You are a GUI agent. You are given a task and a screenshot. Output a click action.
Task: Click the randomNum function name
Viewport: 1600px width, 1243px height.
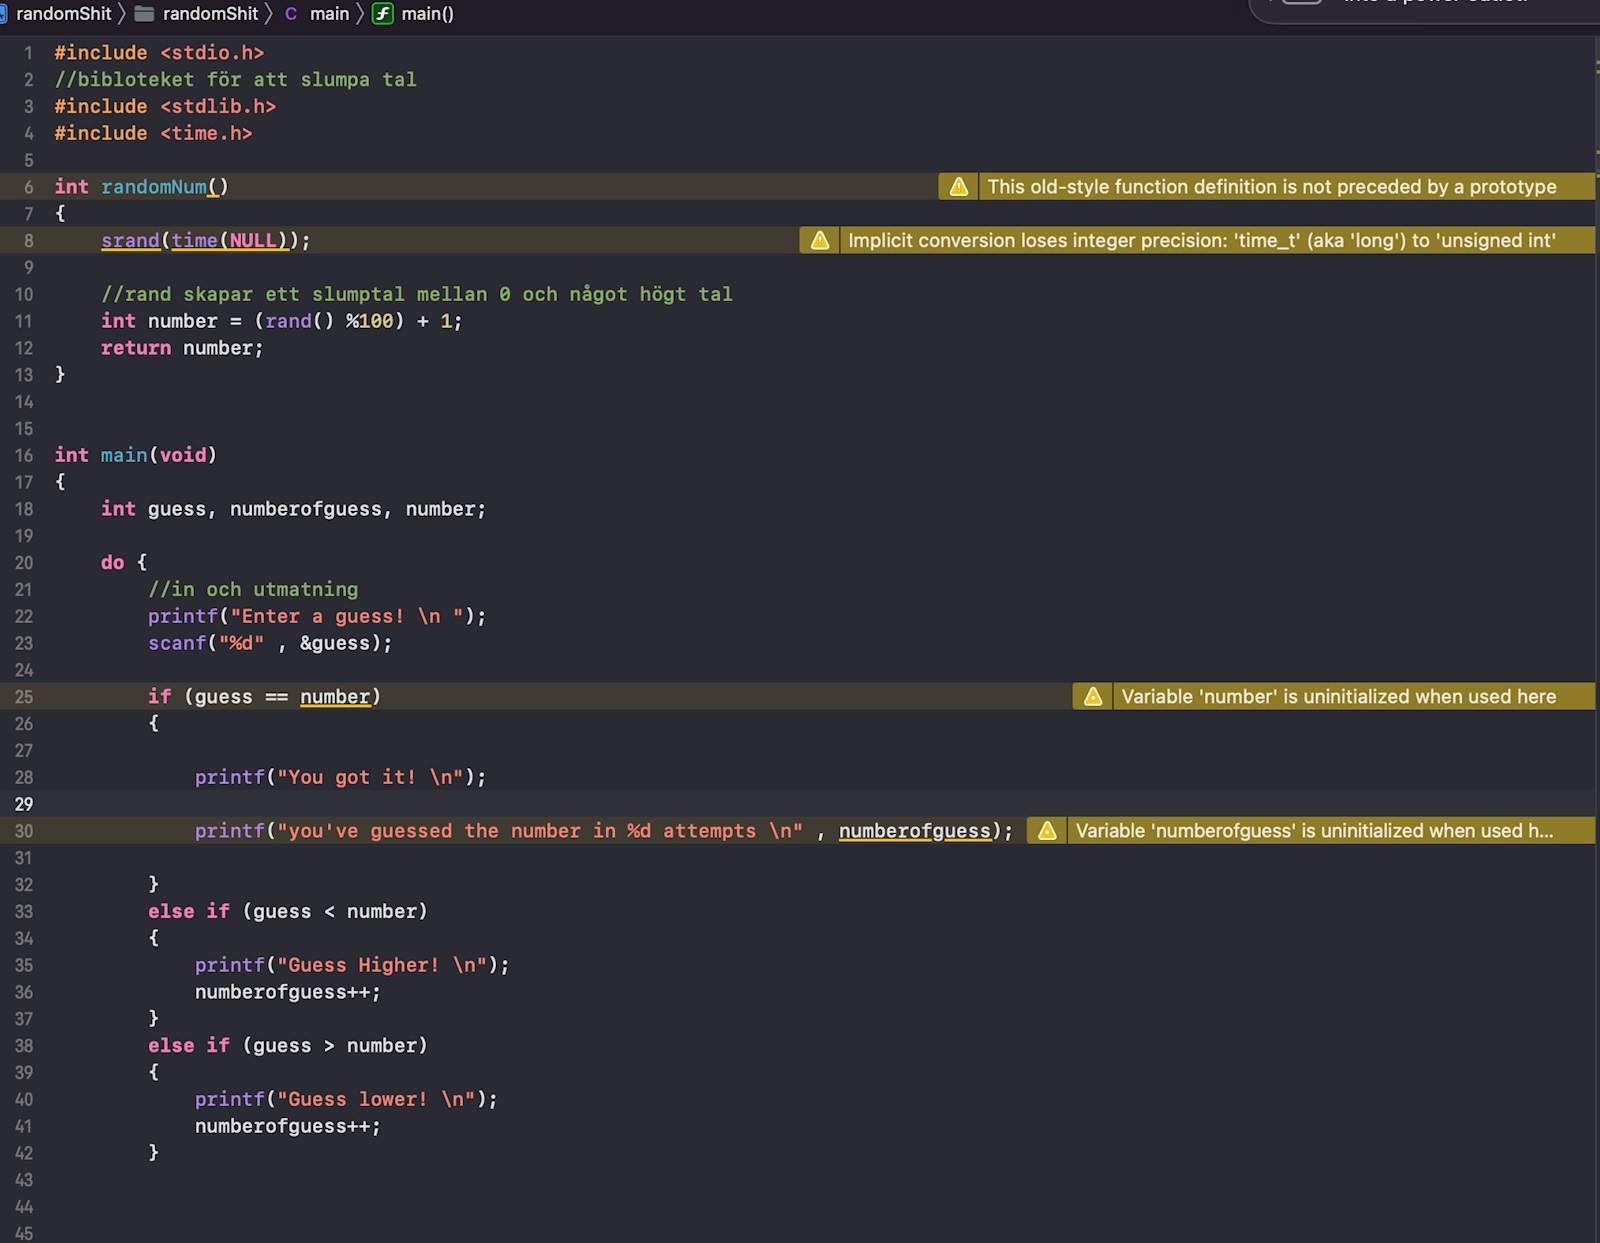coord(154,187)
